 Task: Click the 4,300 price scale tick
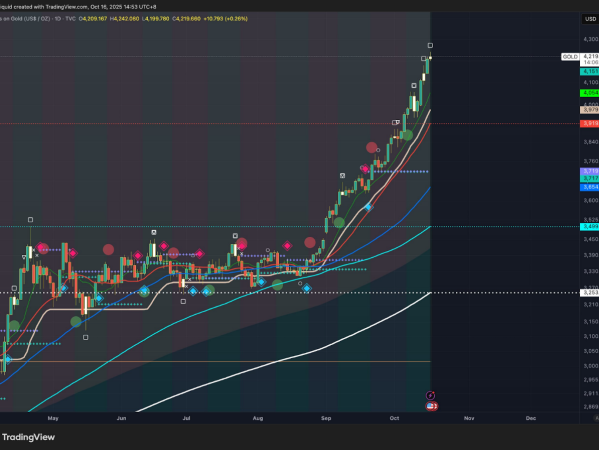[x=591, y=39]
